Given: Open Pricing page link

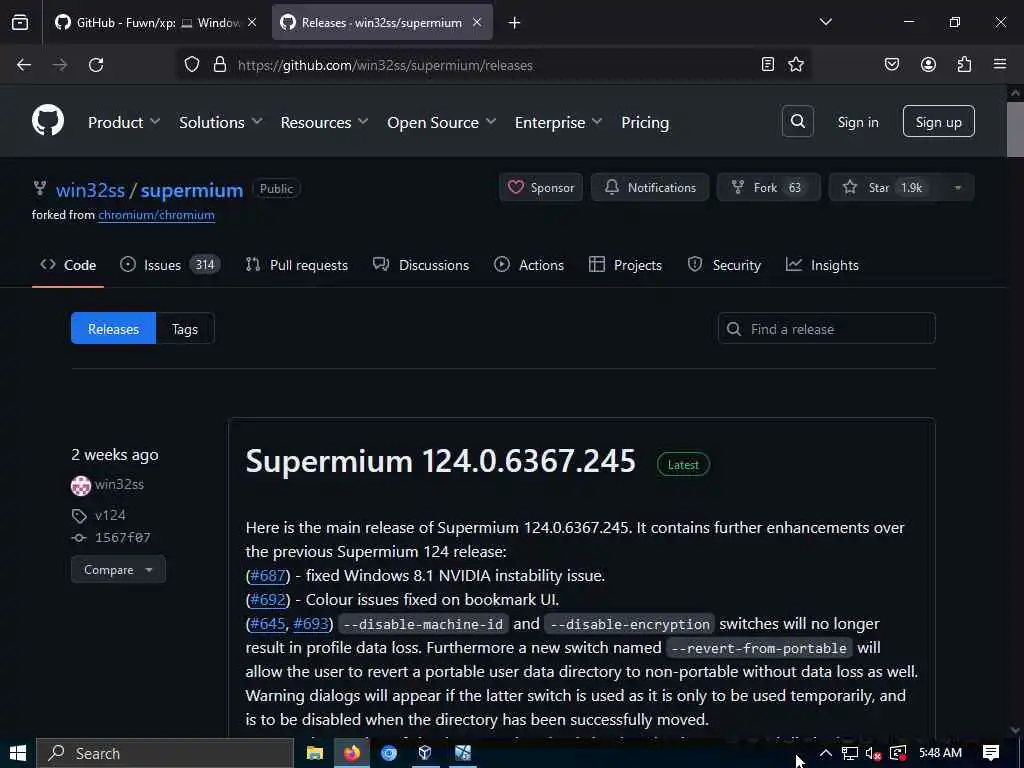Looking at the screenshot, I should click(x=645, y=122).
